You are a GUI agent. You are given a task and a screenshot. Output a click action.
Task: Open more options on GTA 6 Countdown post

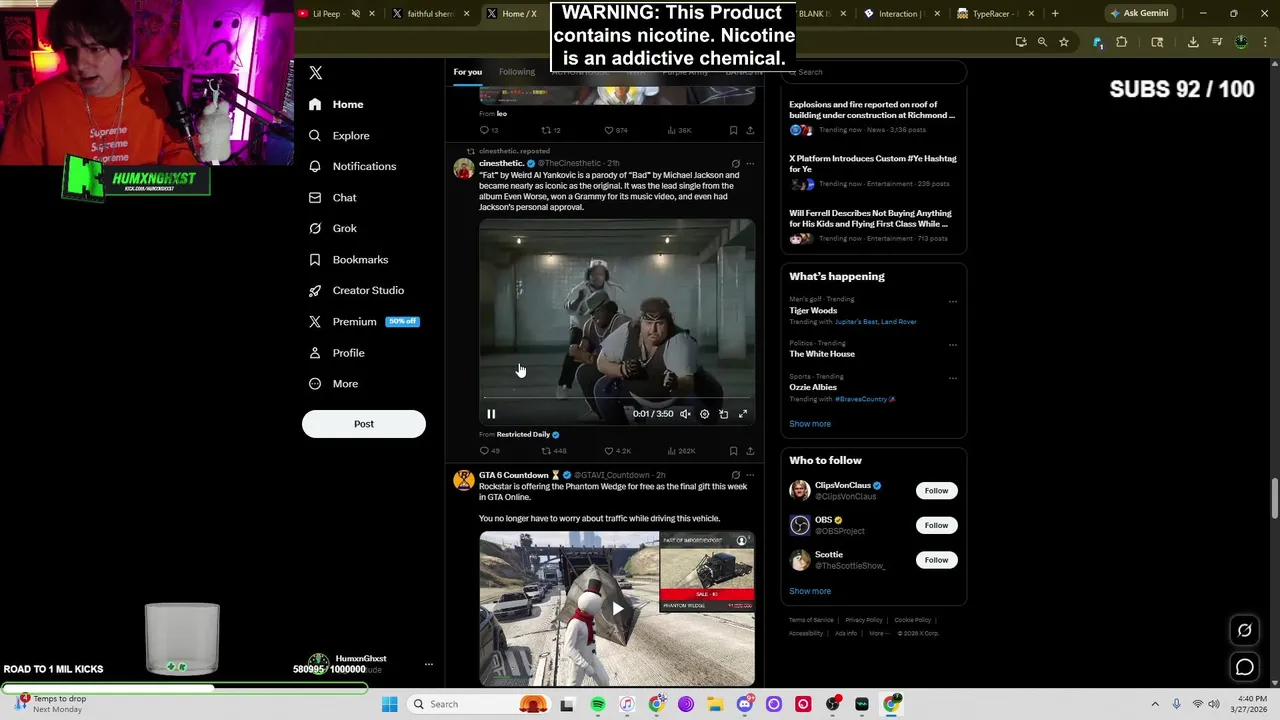click(750, 475)
